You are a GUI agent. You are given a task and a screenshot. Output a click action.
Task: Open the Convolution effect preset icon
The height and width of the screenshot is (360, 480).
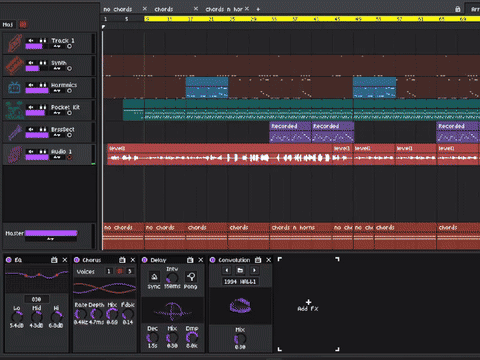point(258,260)
